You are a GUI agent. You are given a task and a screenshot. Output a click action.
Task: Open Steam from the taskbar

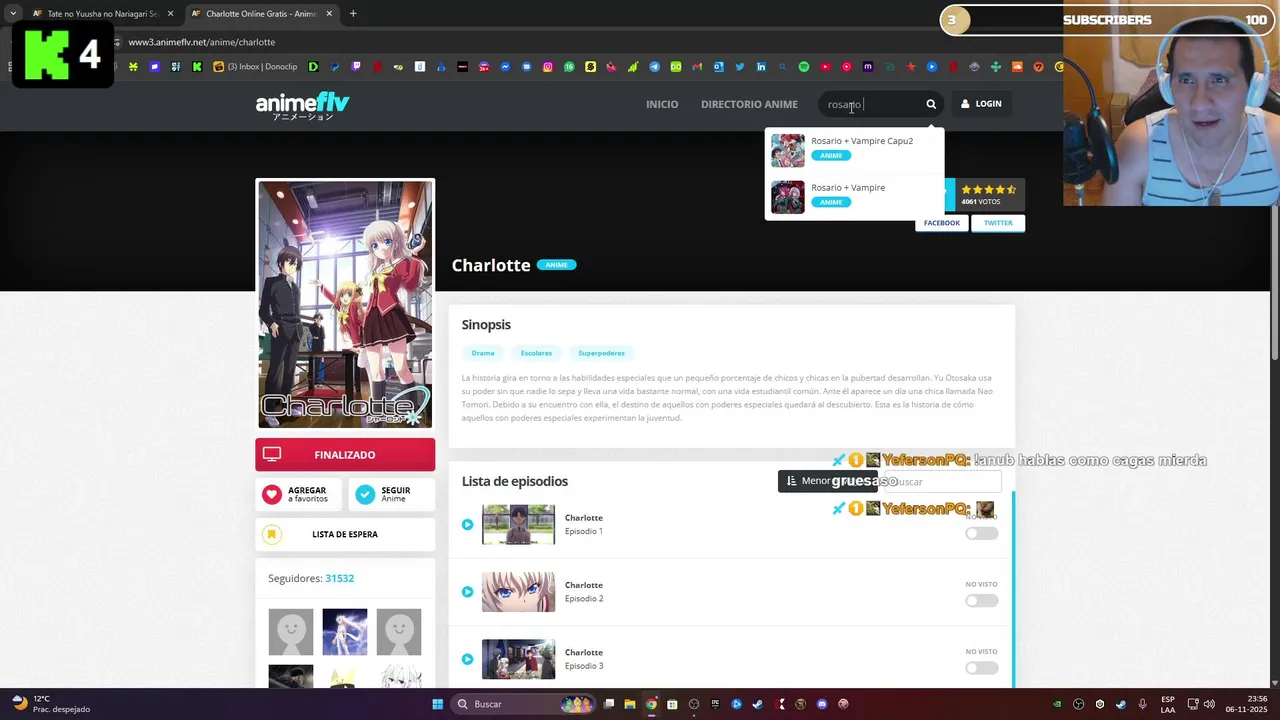(756, 704)
